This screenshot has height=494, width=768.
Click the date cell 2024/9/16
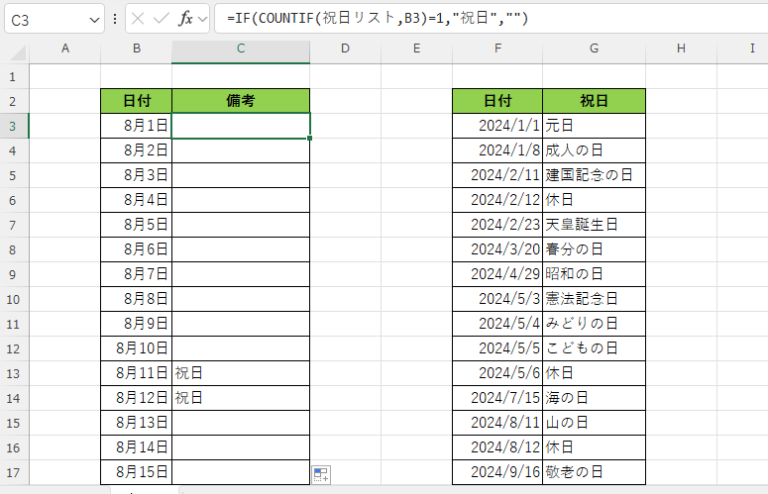click(x=497, y=472)
